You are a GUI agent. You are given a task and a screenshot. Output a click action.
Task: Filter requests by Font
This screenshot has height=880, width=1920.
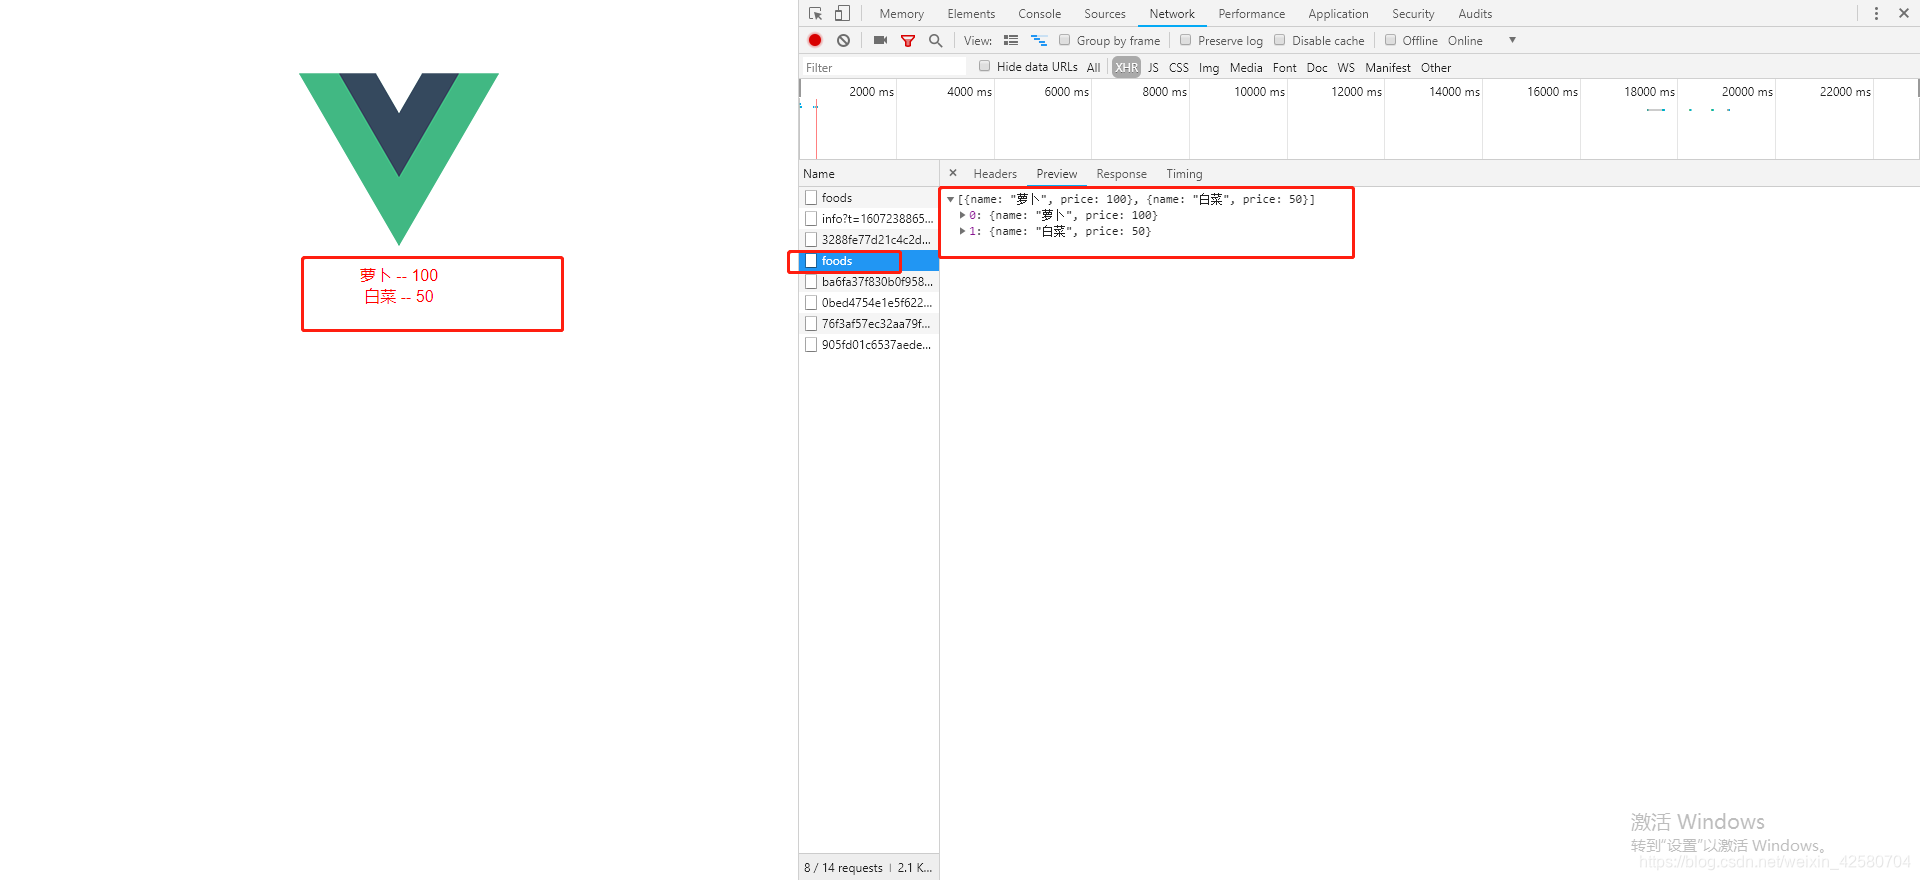pos(1284,68)
